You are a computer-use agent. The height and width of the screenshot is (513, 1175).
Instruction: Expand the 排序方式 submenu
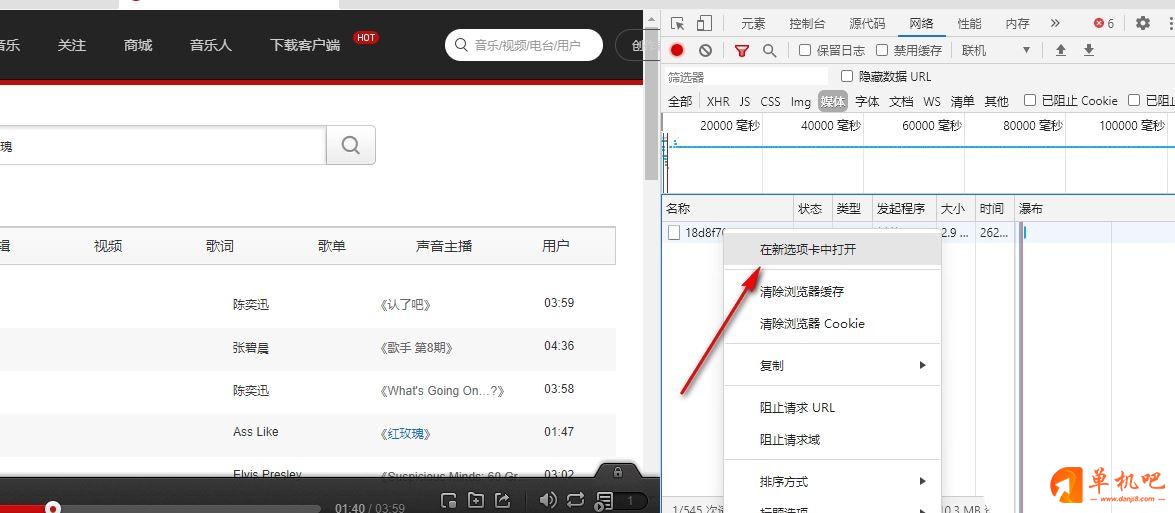(832, 482)
